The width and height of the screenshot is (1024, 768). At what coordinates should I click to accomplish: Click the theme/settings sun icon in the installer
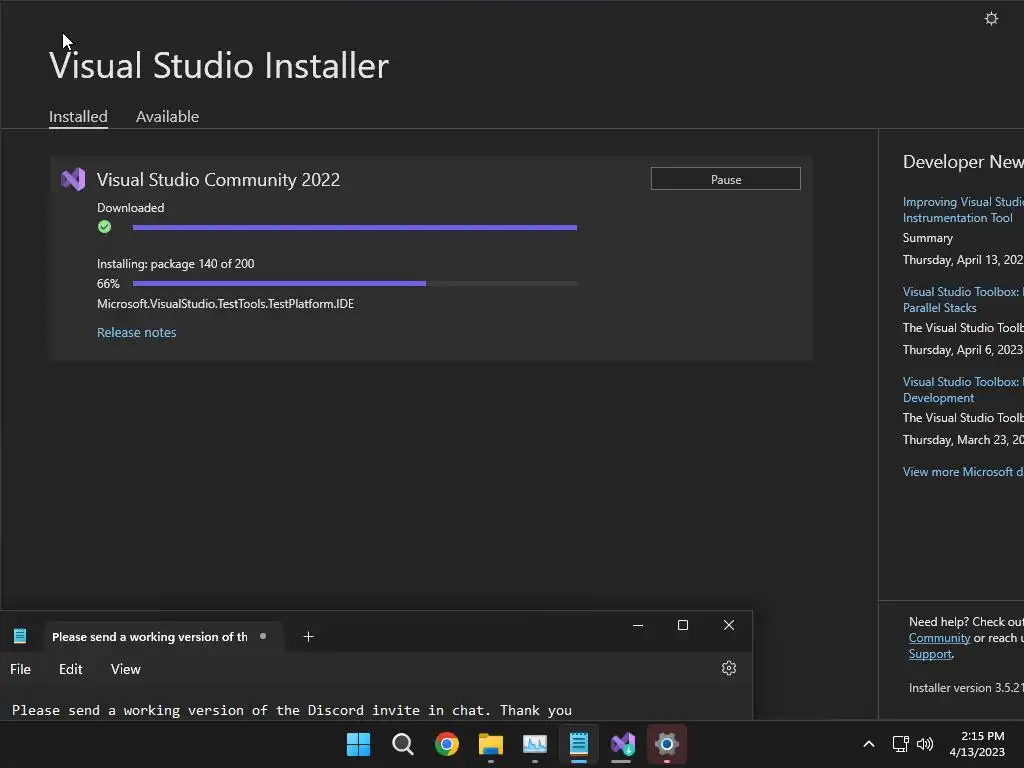pyautogui.click(x=991, y=19)
